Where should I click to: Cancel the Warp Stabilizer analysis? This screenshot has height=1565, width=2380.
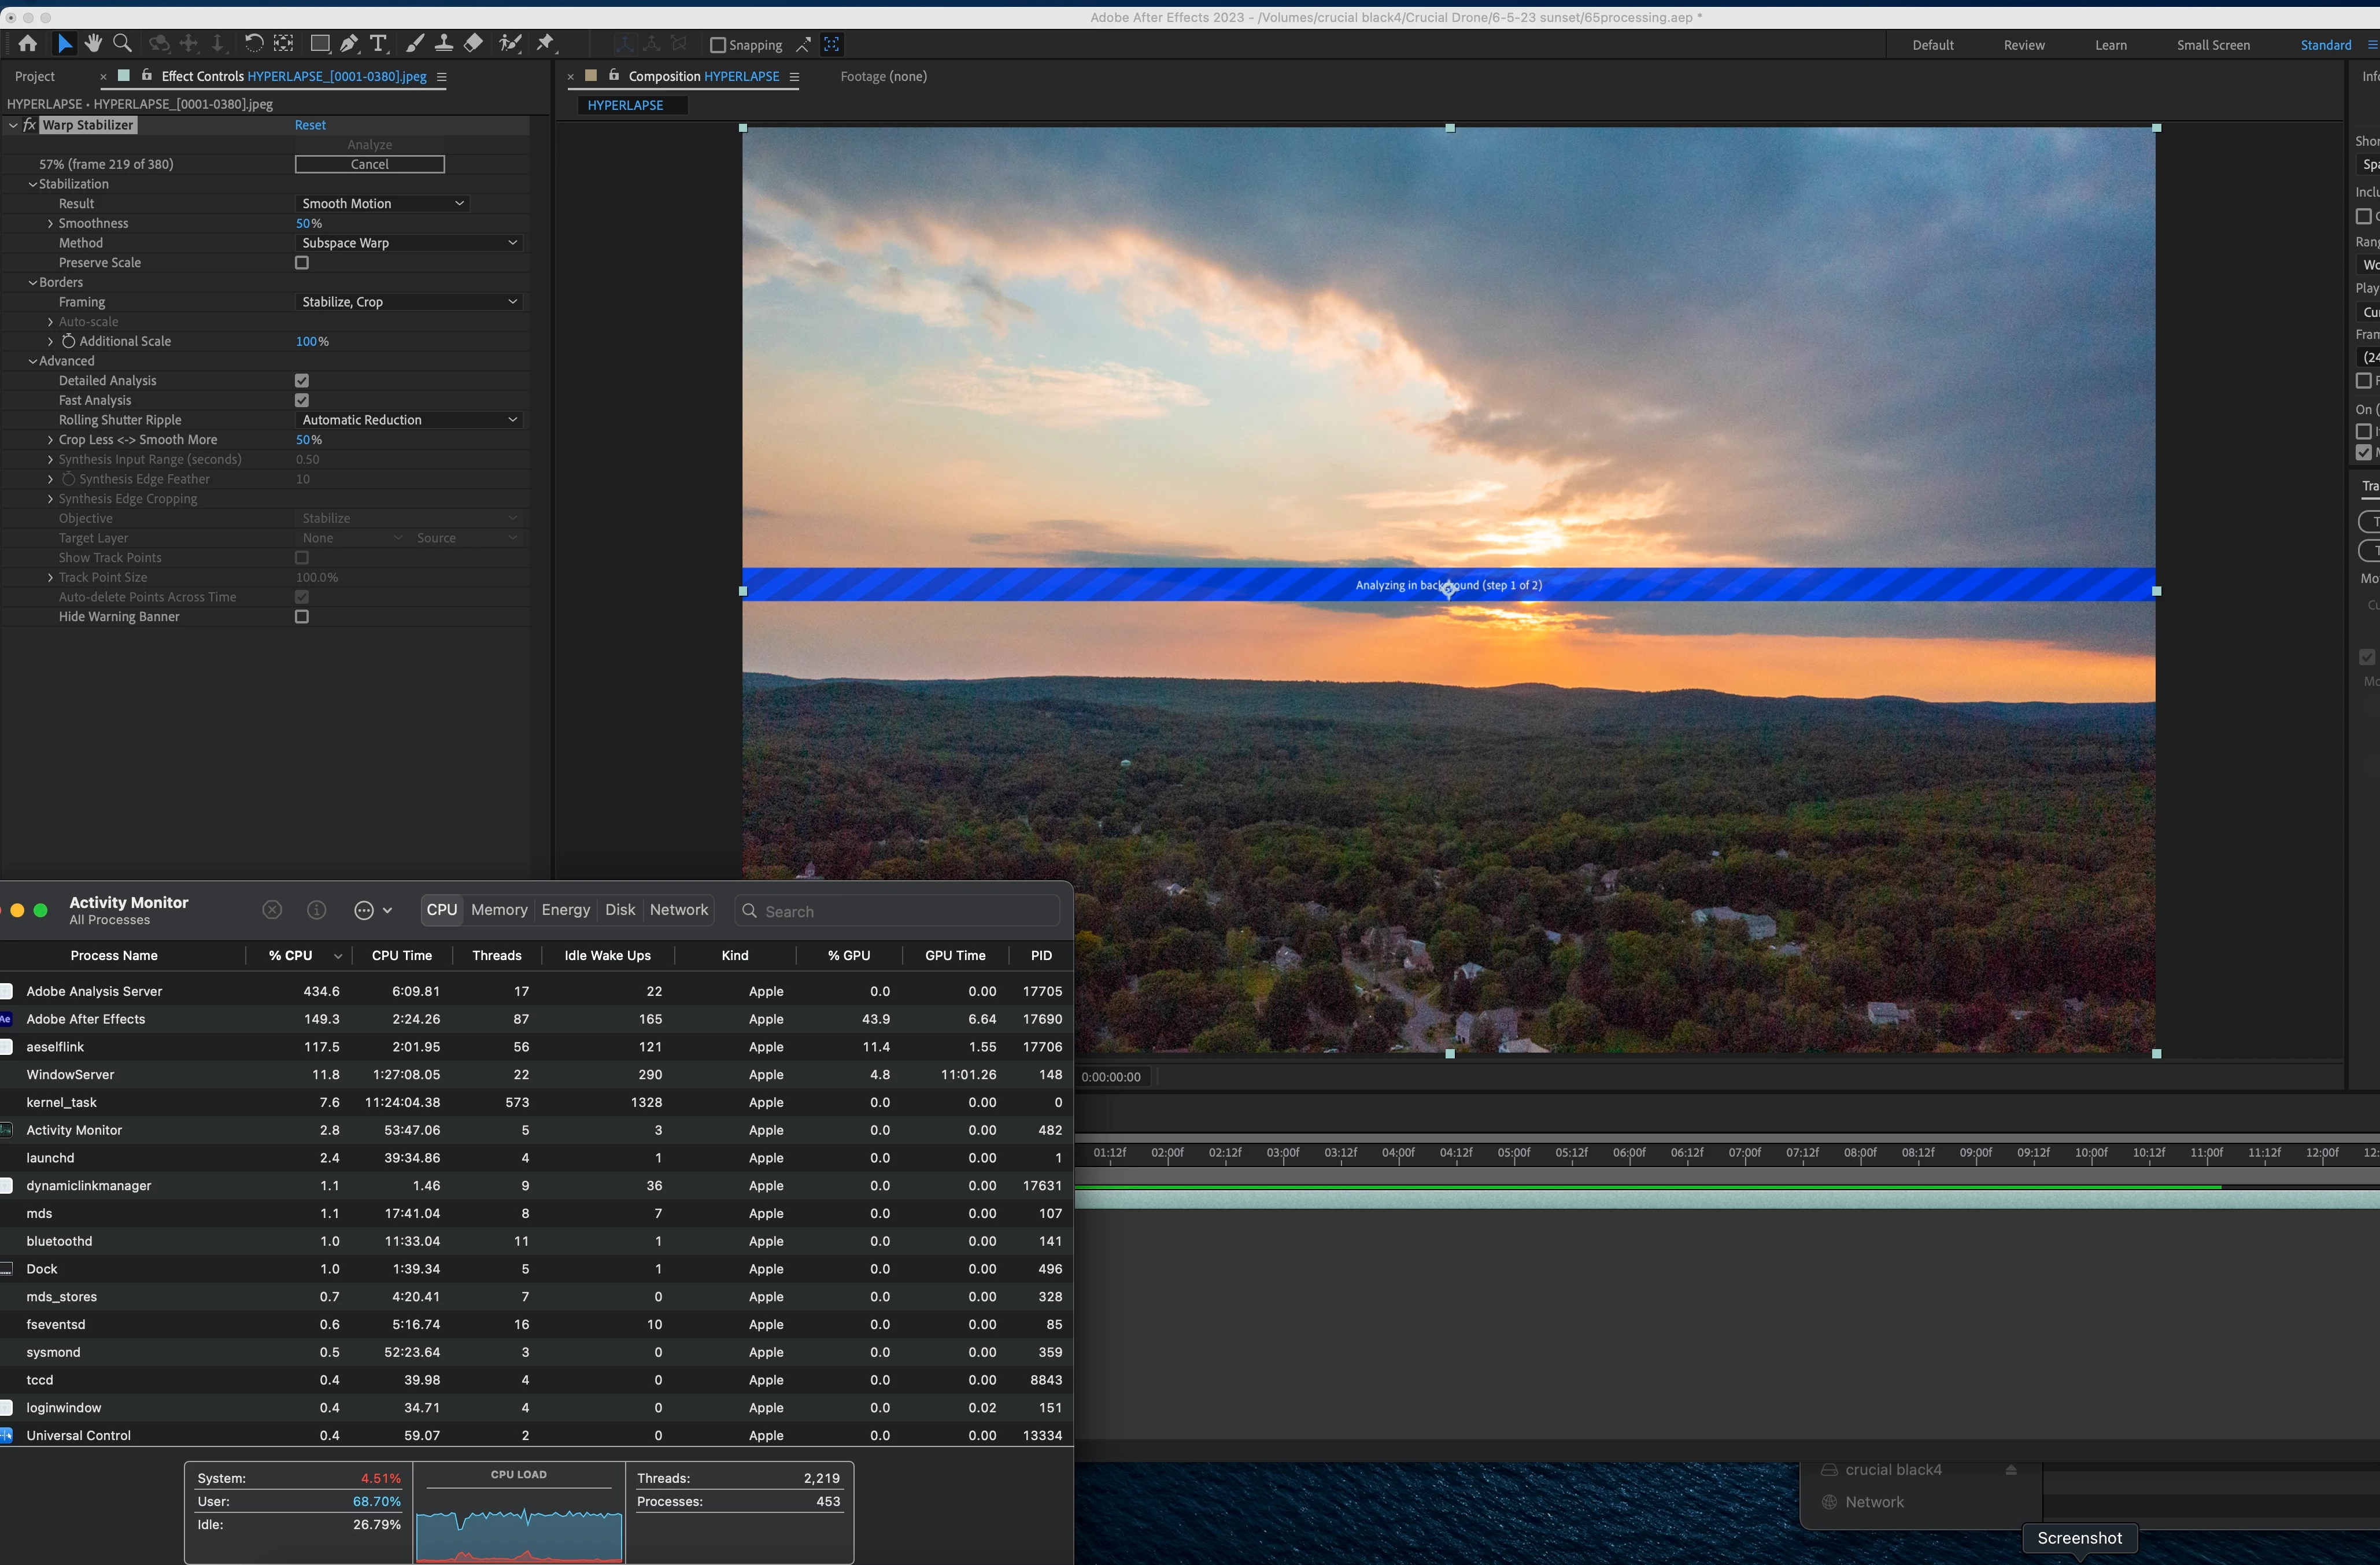coord(369,165)
